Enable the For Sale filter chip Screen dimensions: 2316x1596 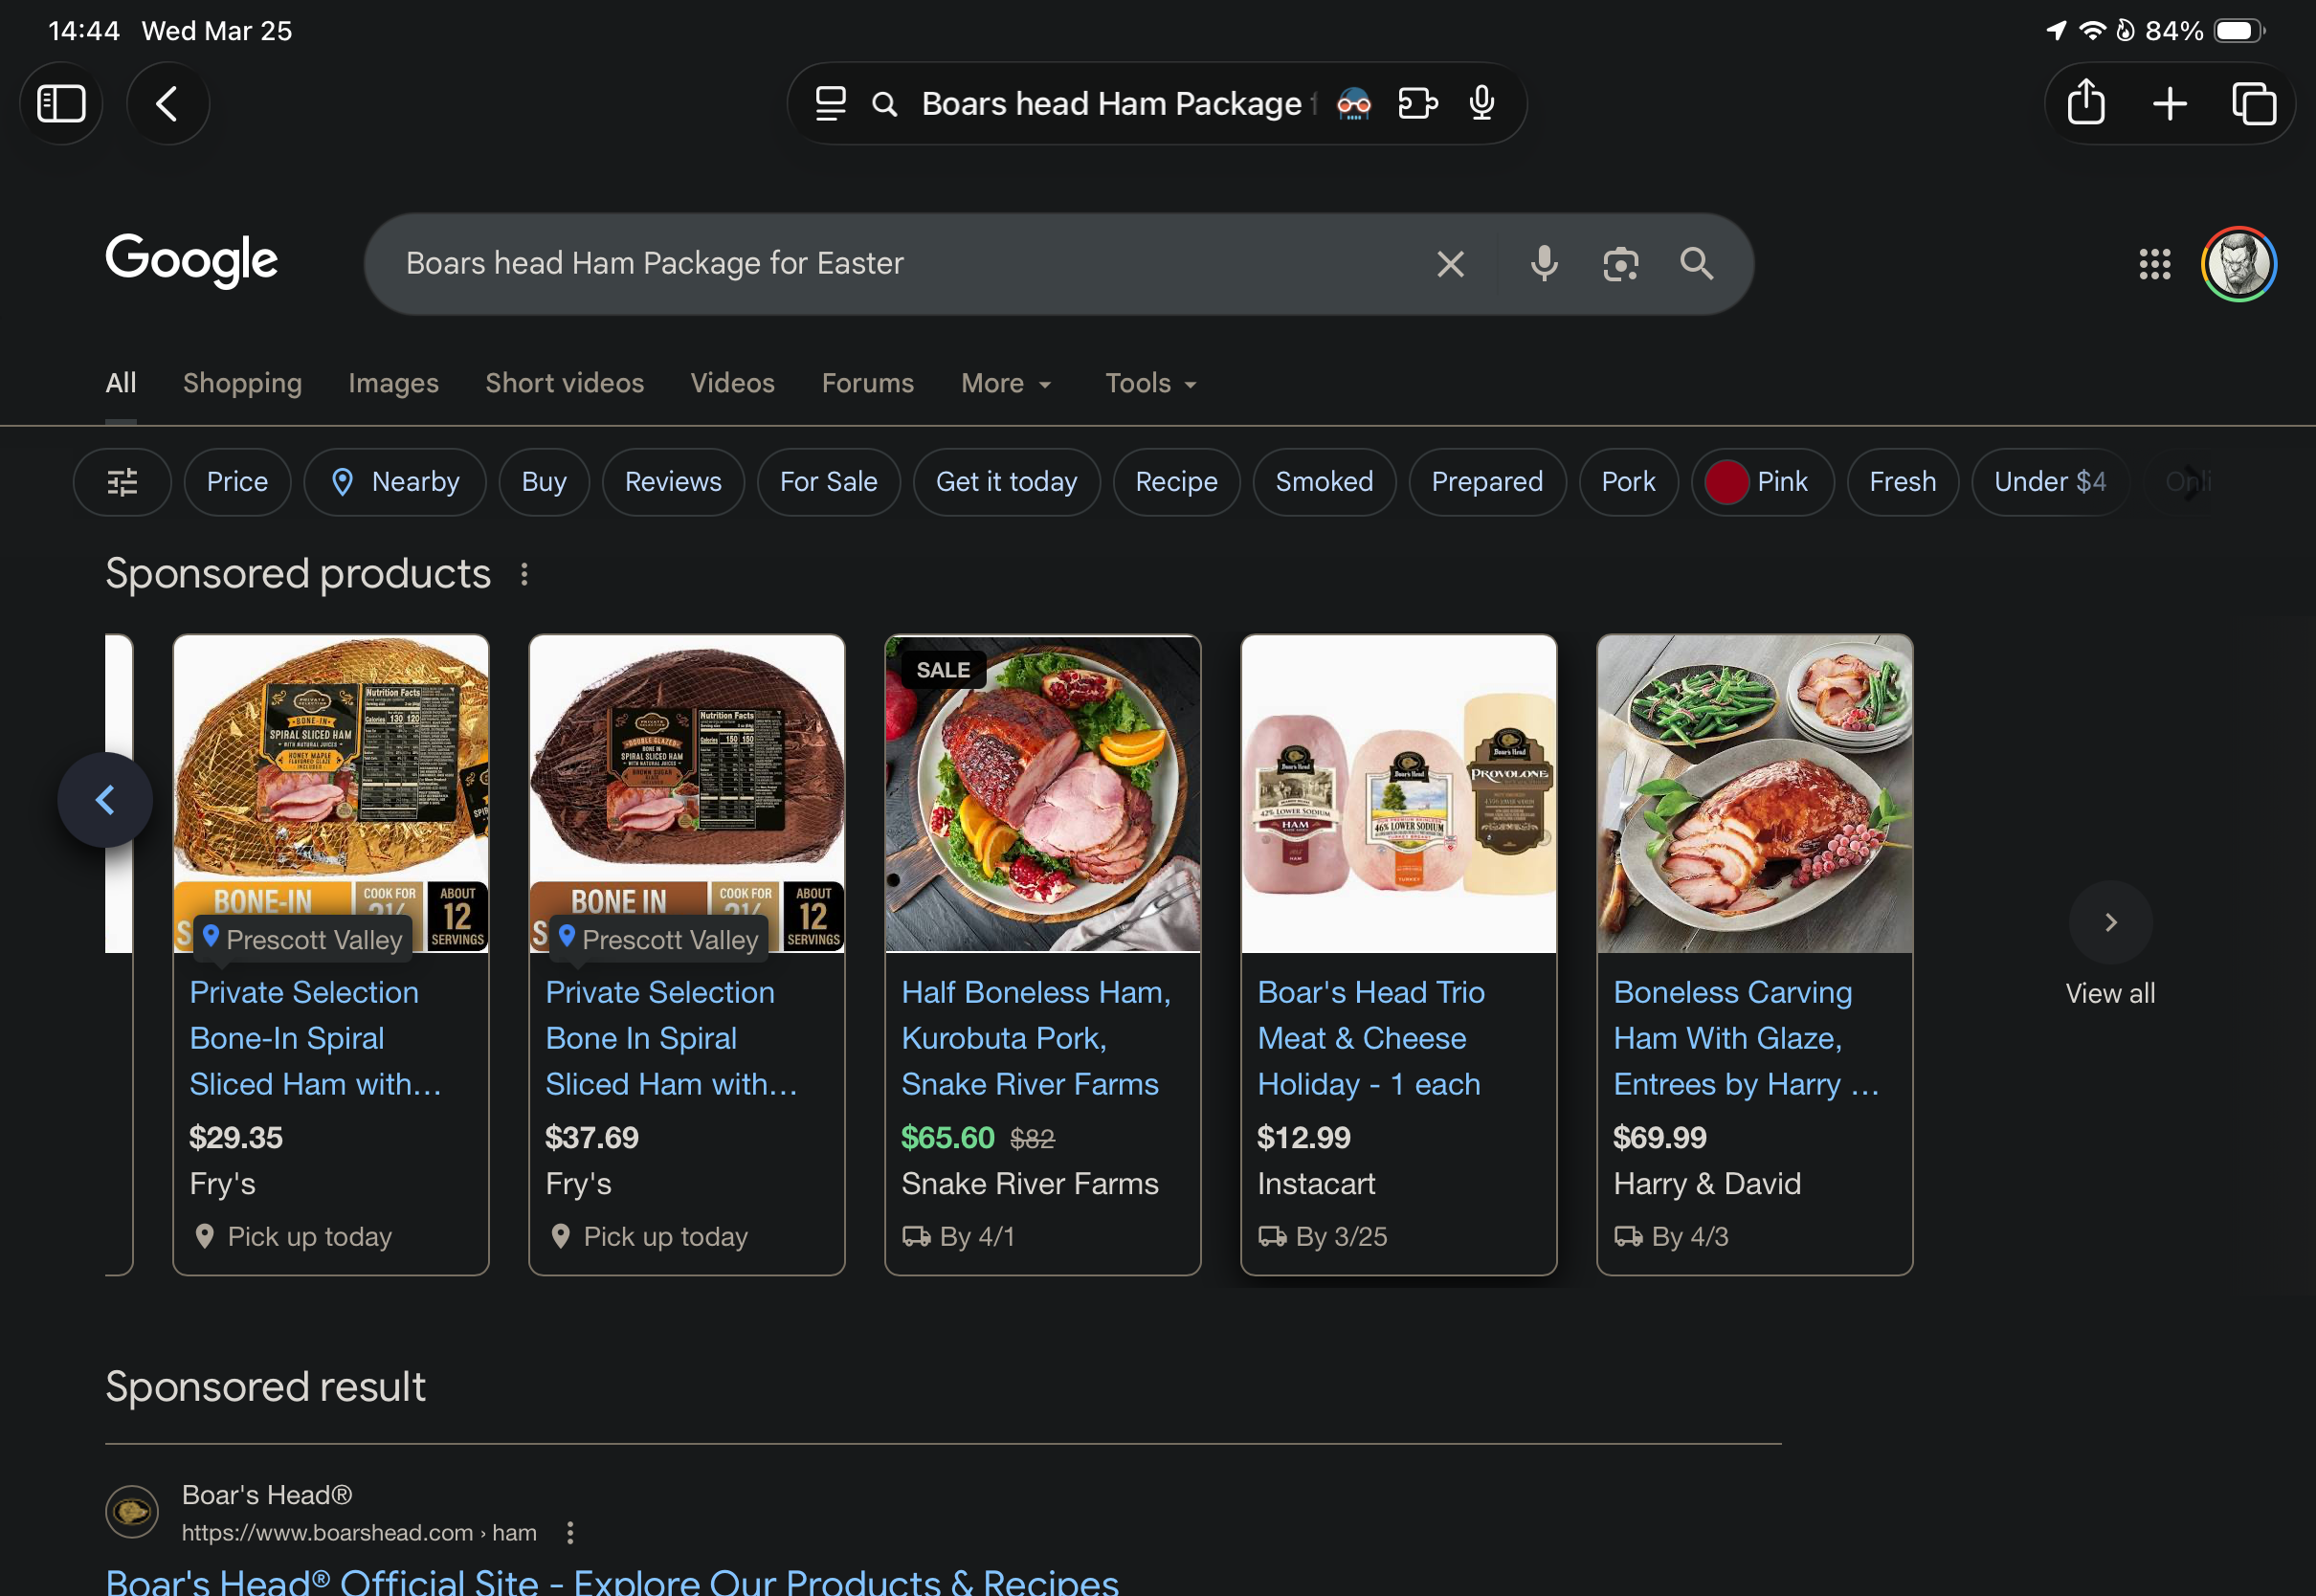pos(828,482)
